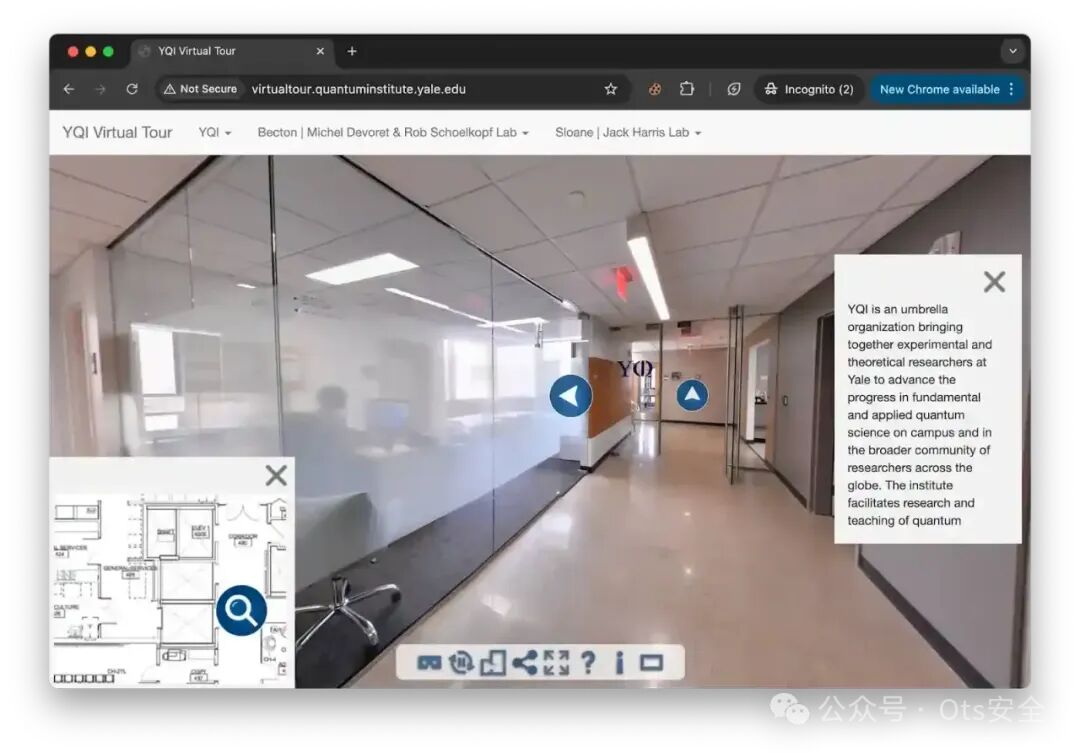Open the extensions puzzle icon
This screenshot has width=1080, height=753.
(x=687, y=89)
